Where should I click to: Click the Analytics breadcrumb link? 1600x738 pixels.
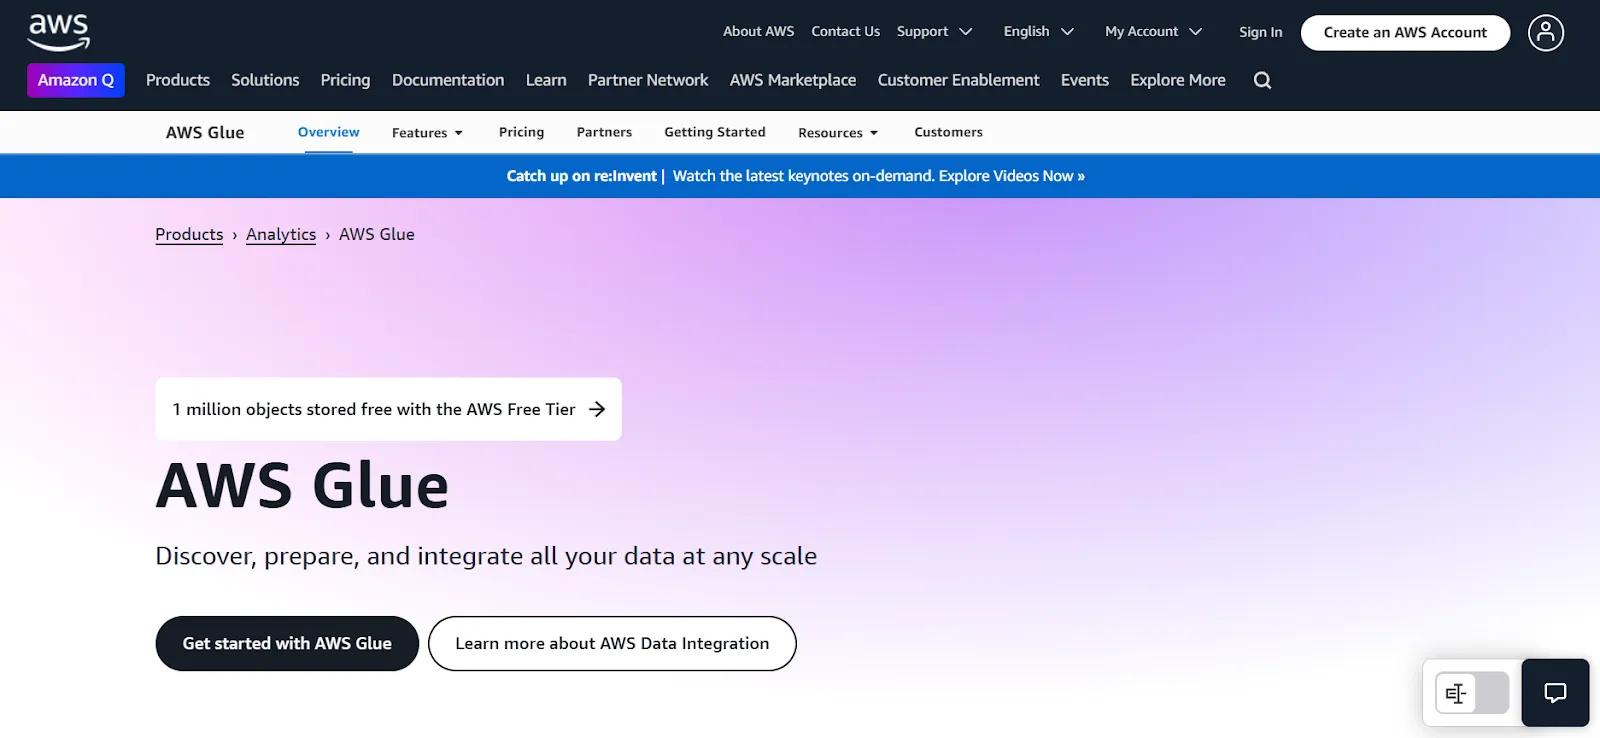pyautogui.click(x=281, y=234)
